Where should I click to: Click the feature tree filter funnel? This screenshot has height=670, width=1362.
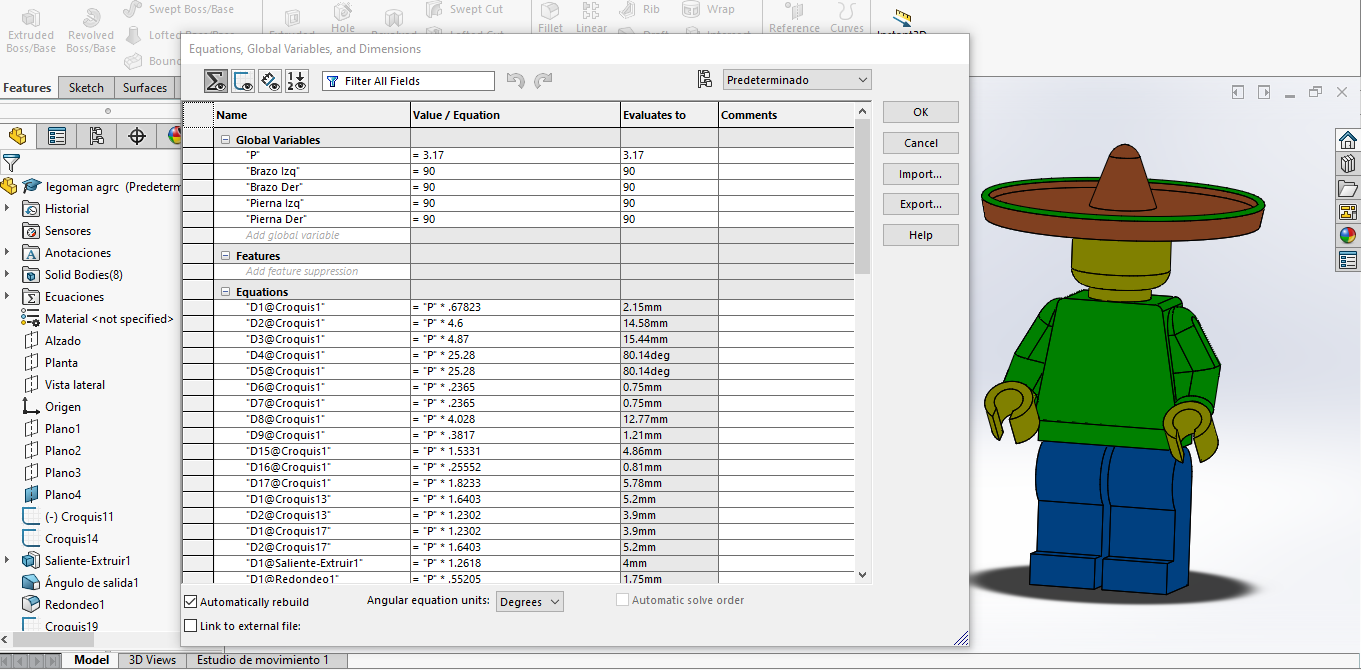pyautogui.click(x=11, y=162)
